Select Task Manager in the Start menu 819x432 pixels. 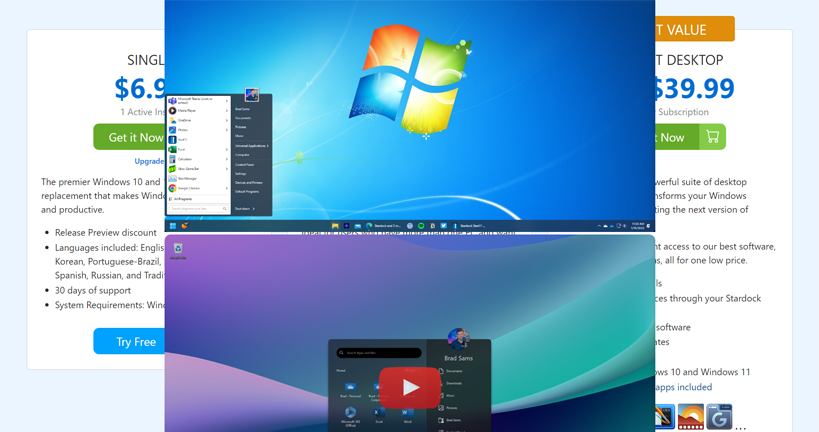pyautogui.click(x=198, y=179)
